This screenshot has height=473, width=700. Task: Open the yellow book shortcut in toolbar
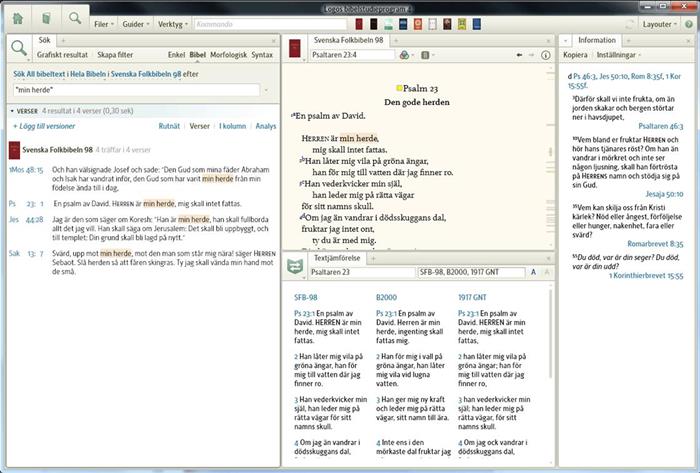pos(462,24)
